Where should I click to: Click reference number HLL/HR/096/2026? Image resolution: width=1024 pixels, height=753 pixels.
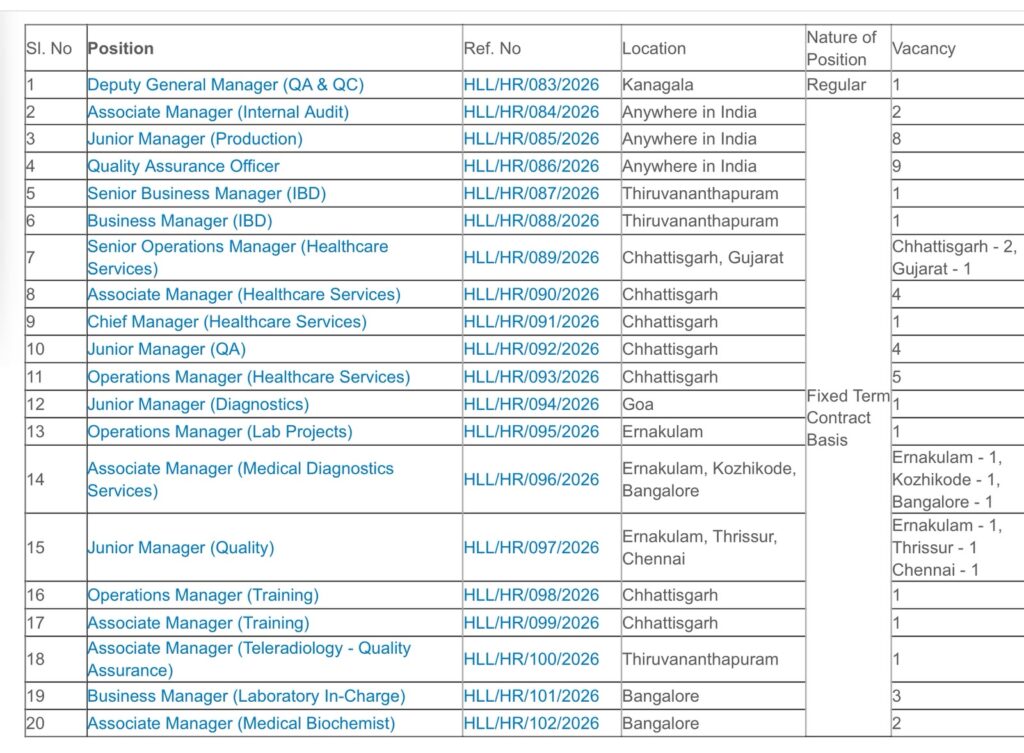(531, 479)
